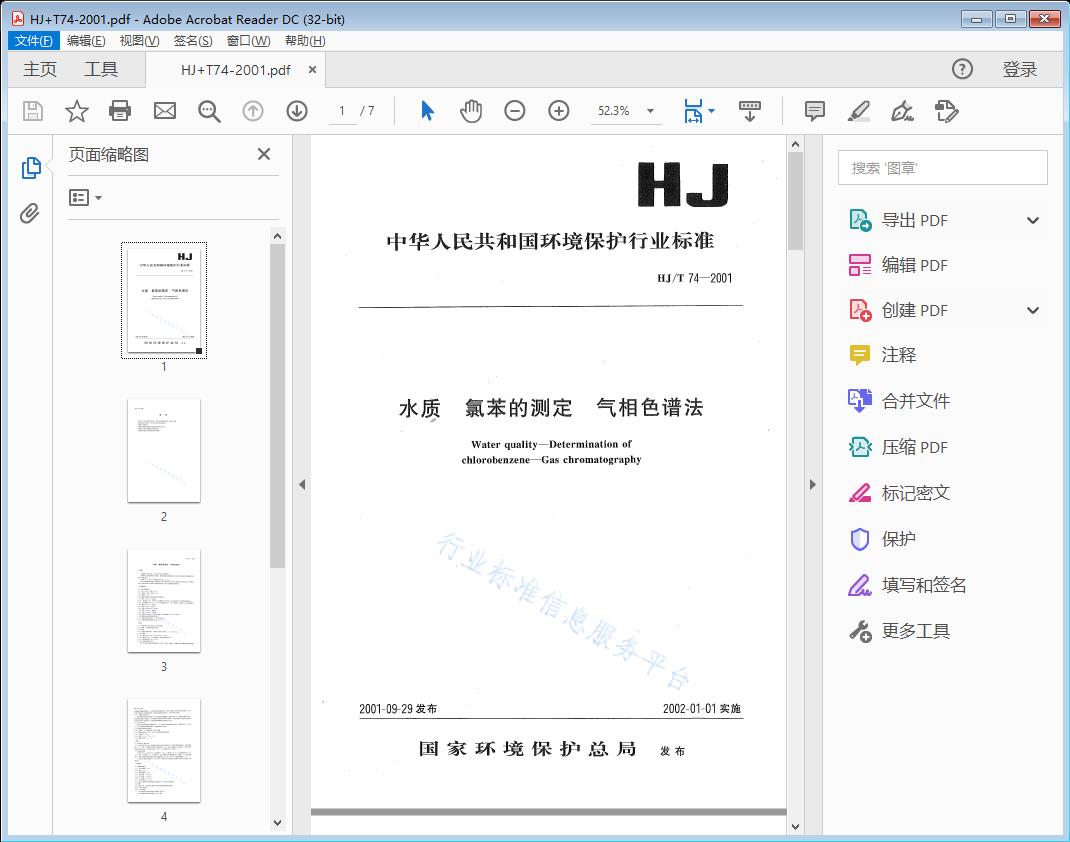Toggle the 页面缩略图 panel closed
The image size is (1070, 842).
tap(263, 154)
